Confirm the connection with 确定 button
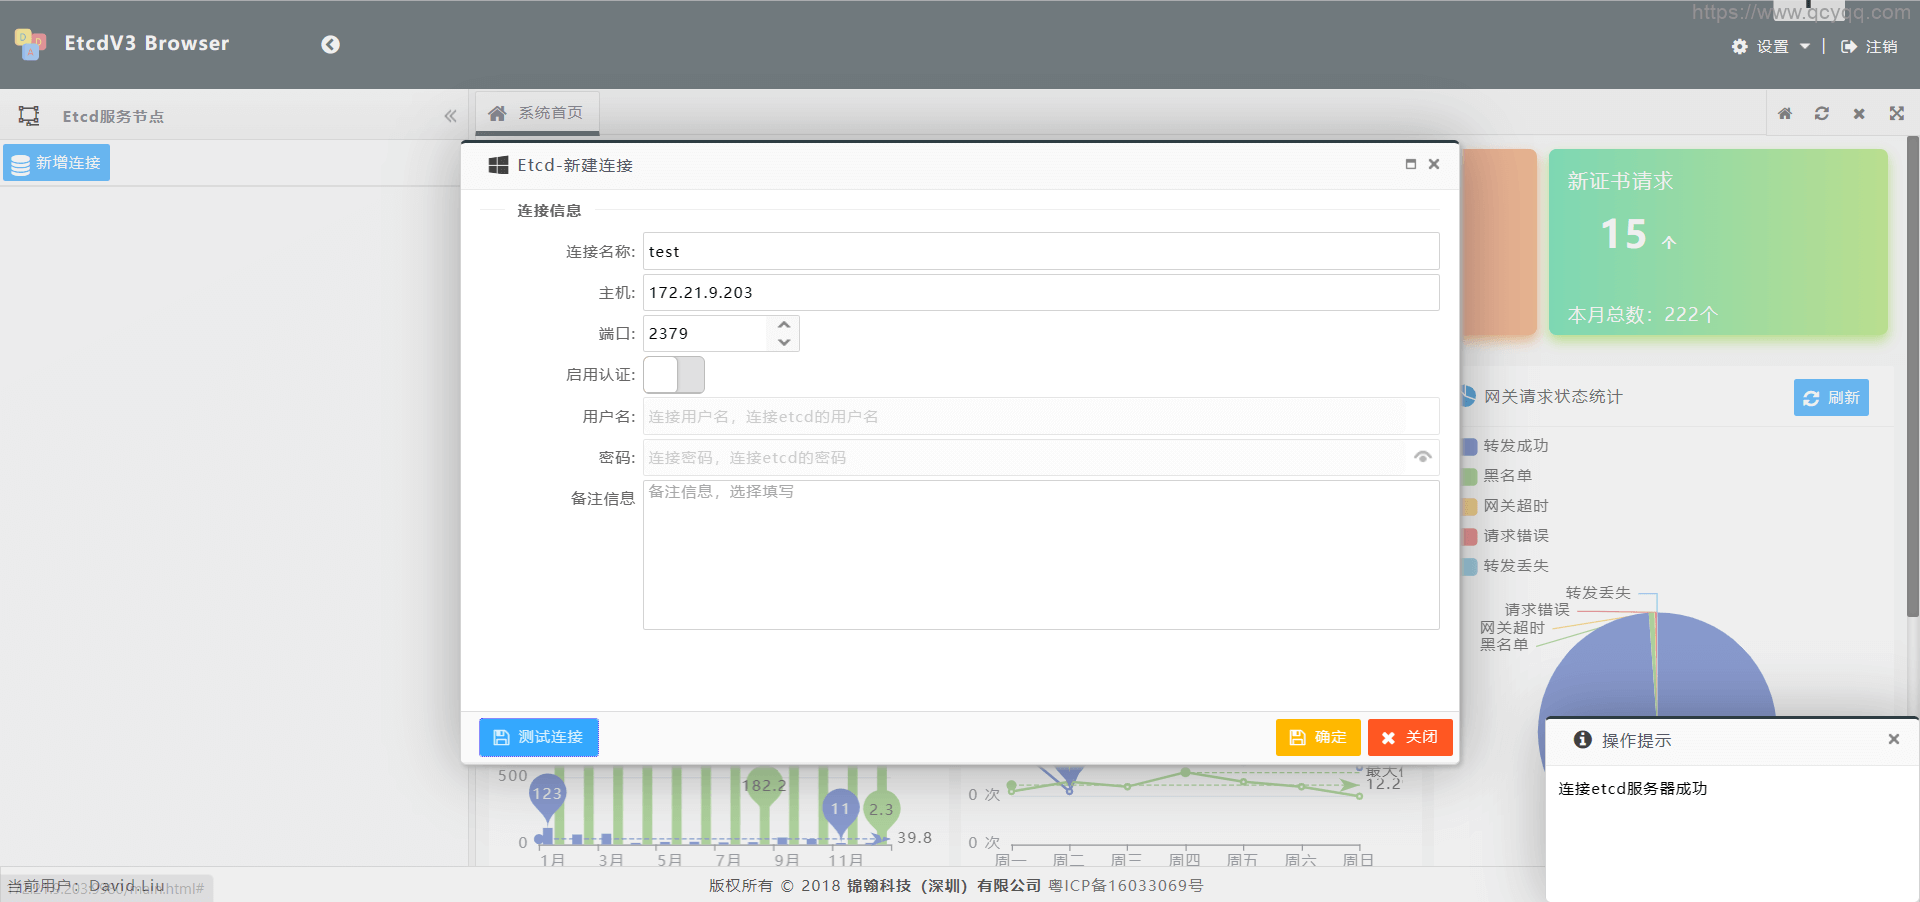 point(1317,737)
